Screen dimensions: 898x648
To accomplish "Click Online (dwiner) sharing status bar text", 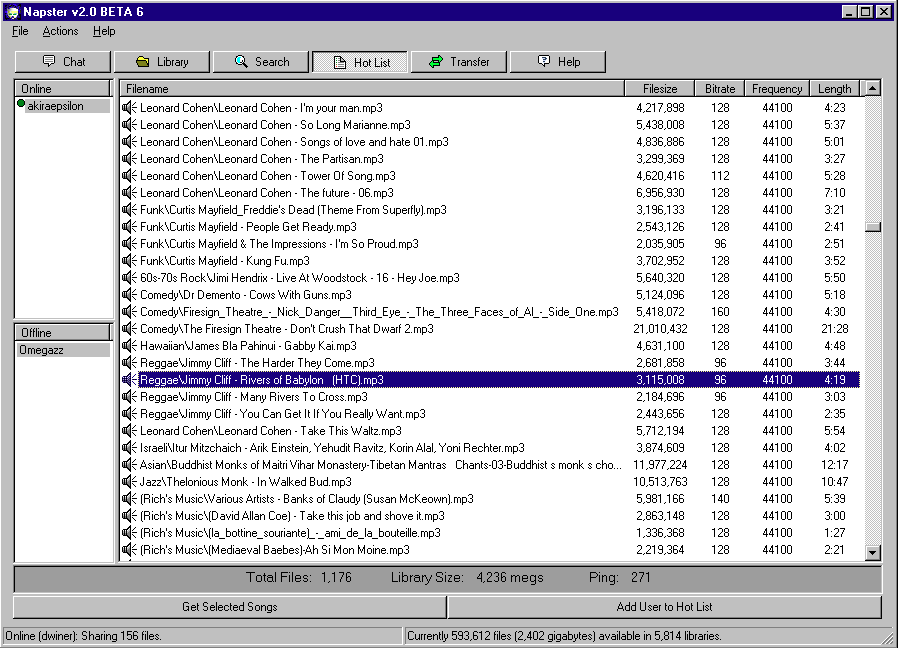I will (84, 636).
